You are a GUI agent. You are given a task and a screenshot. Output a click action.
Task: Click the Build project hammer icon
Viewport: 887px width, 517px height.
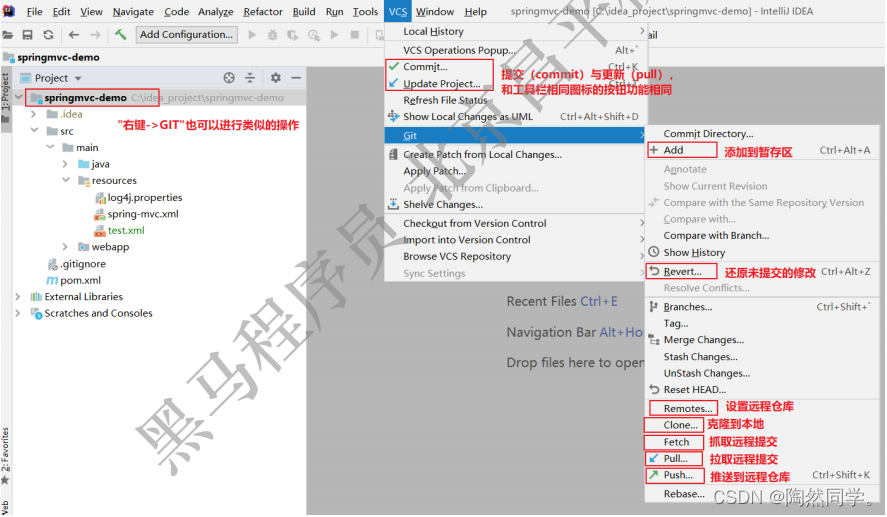tap(120, 35)
